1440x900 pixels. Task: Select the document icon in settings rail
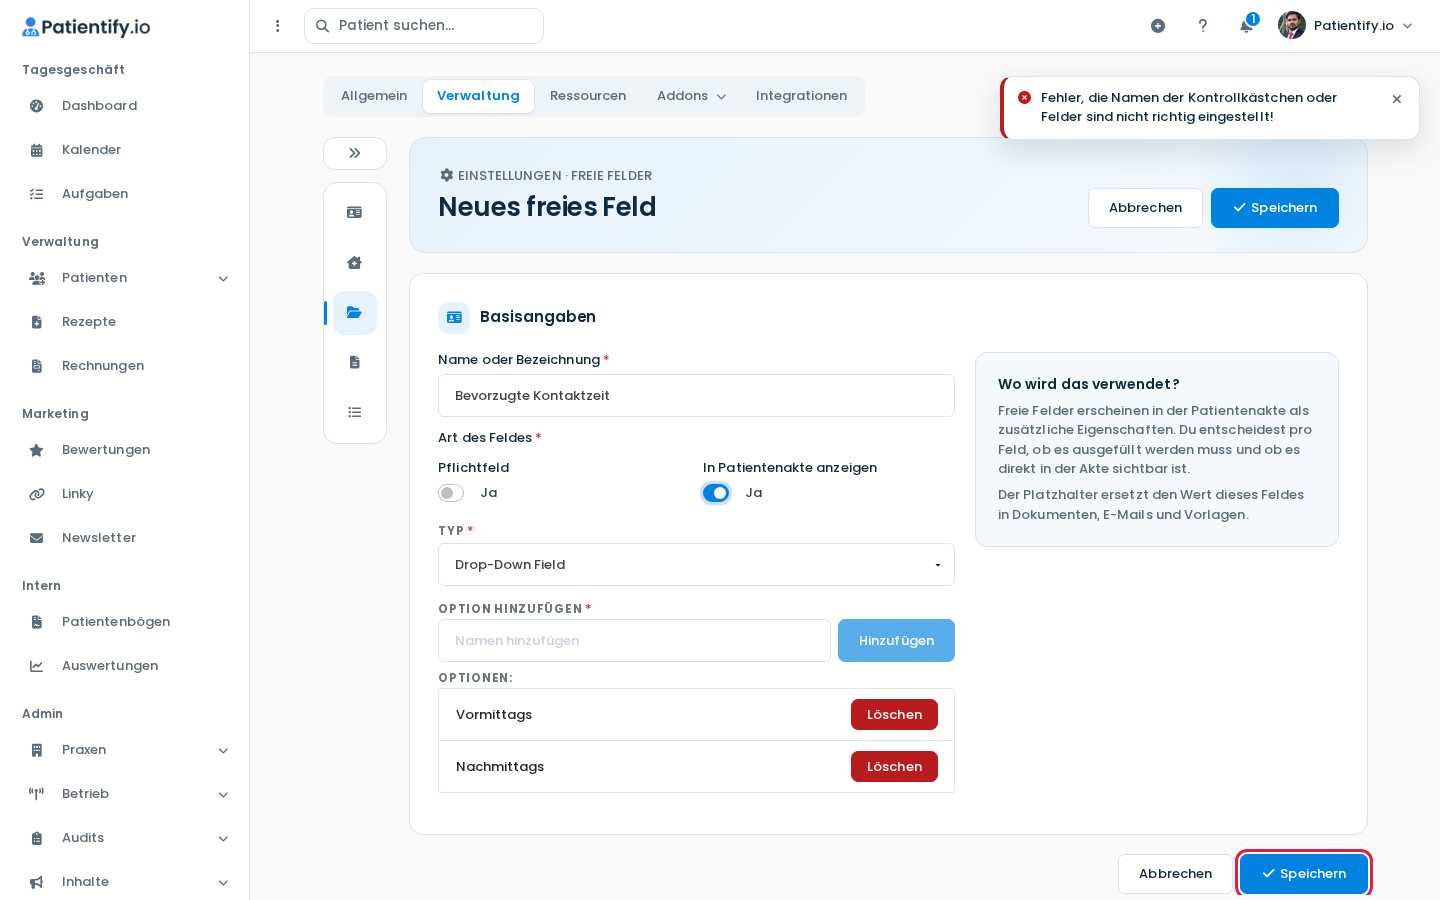[x=355, y=362]
